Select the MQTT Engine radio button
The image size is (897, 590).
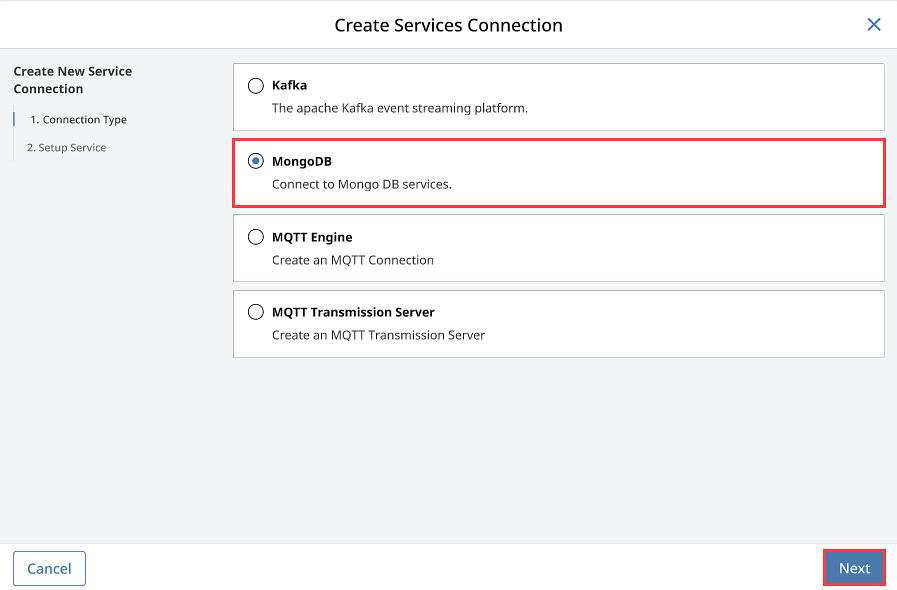click(256, 237)
